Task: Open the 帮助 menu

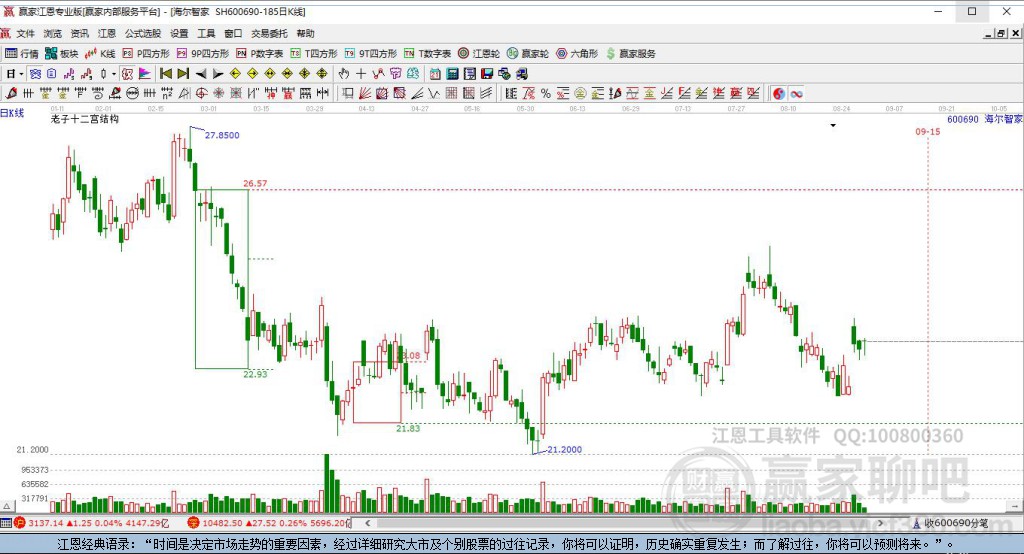Action: point(305,33)
